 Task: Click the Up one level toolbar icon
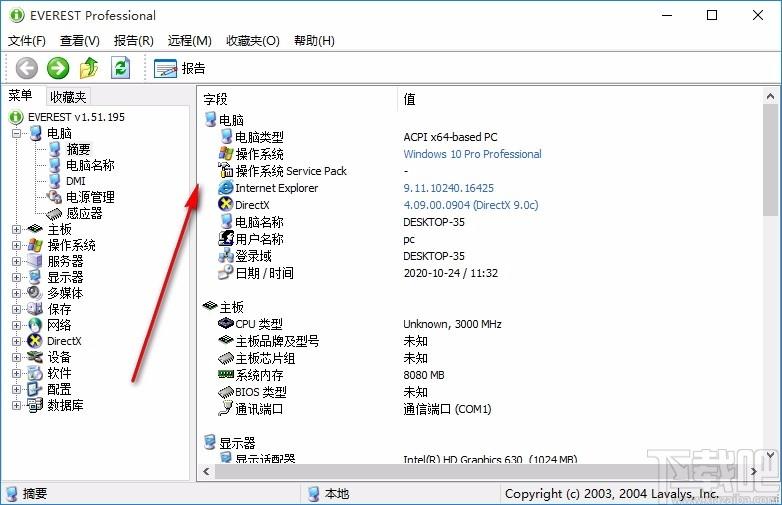pos(89,68)
